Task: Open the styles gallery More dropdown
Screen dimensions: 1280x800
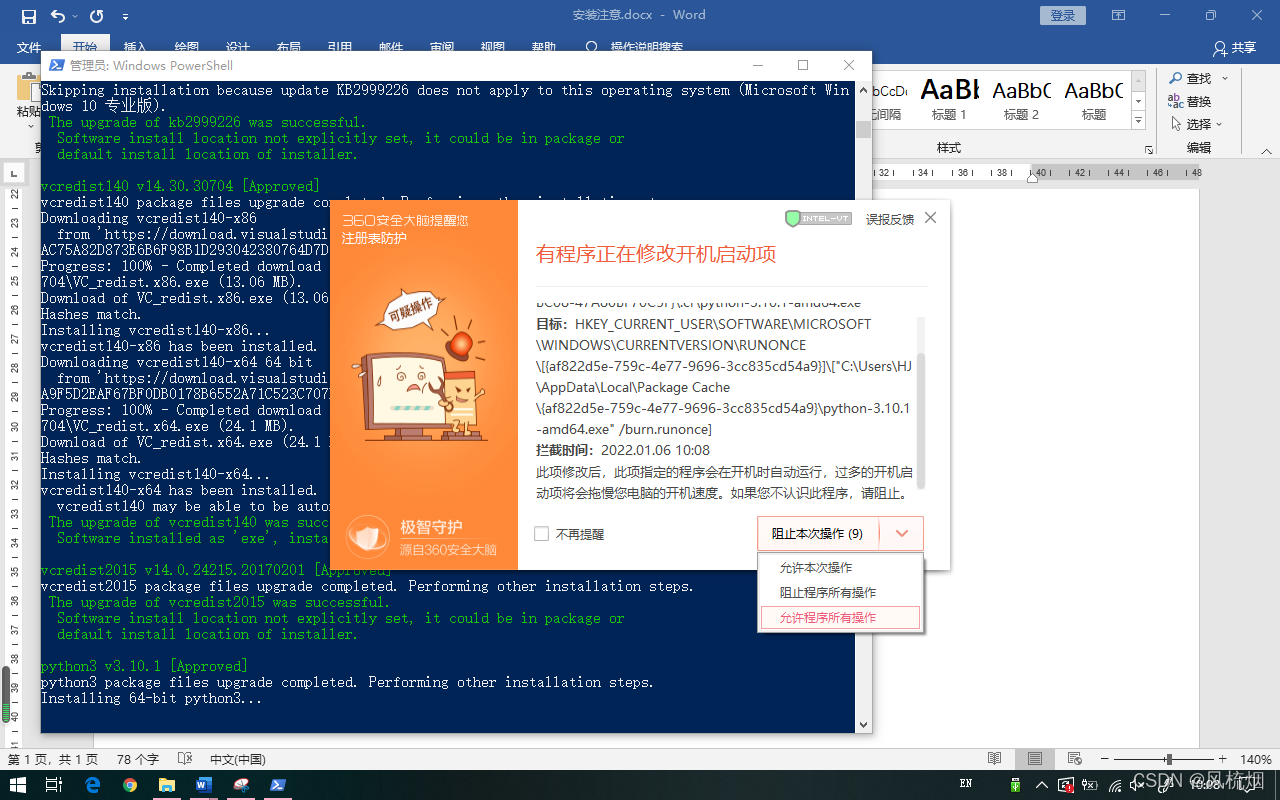Action: click(1138, 121)
